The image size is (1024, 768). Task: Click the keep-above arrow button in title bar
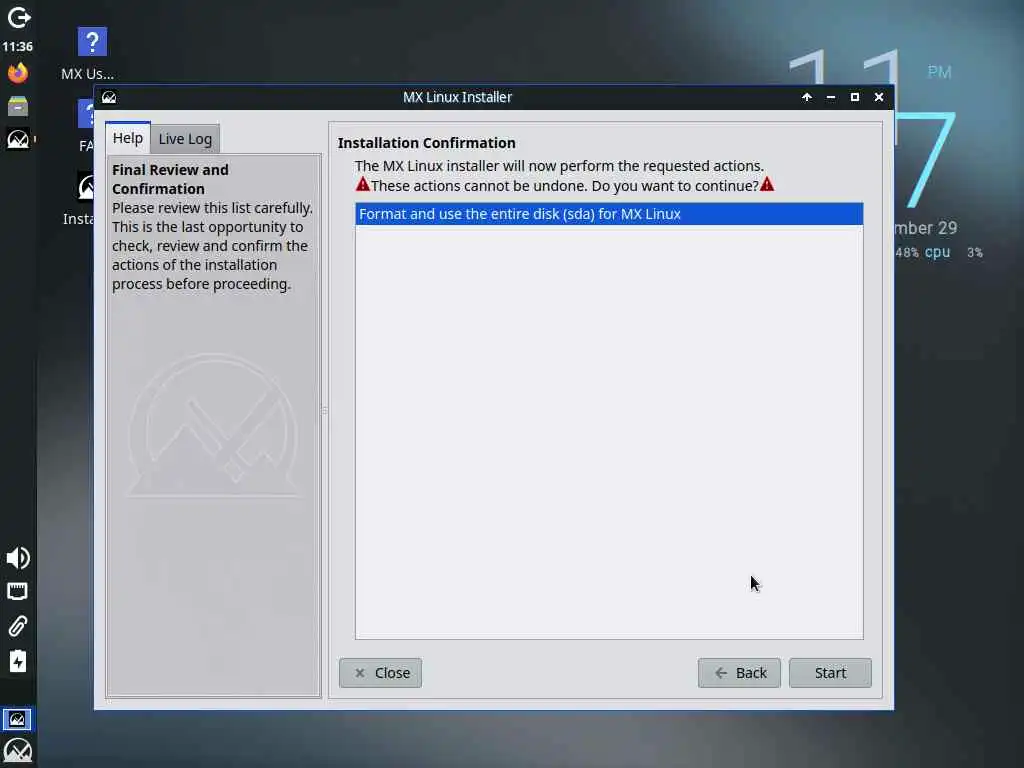(x=807, y=97)
